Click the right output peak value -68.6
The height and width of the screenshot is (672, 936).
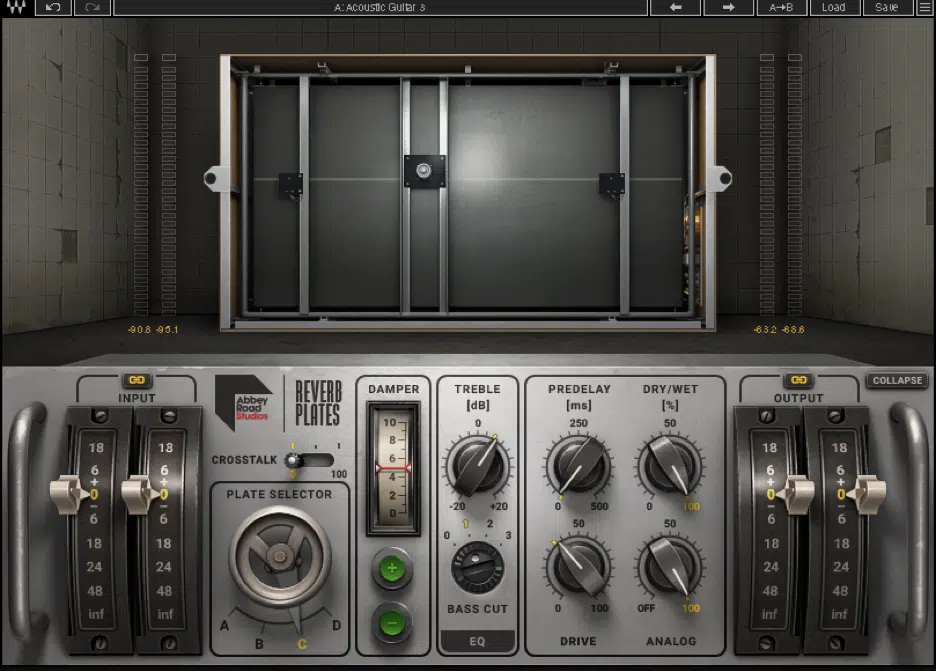(x=793, y=329)
